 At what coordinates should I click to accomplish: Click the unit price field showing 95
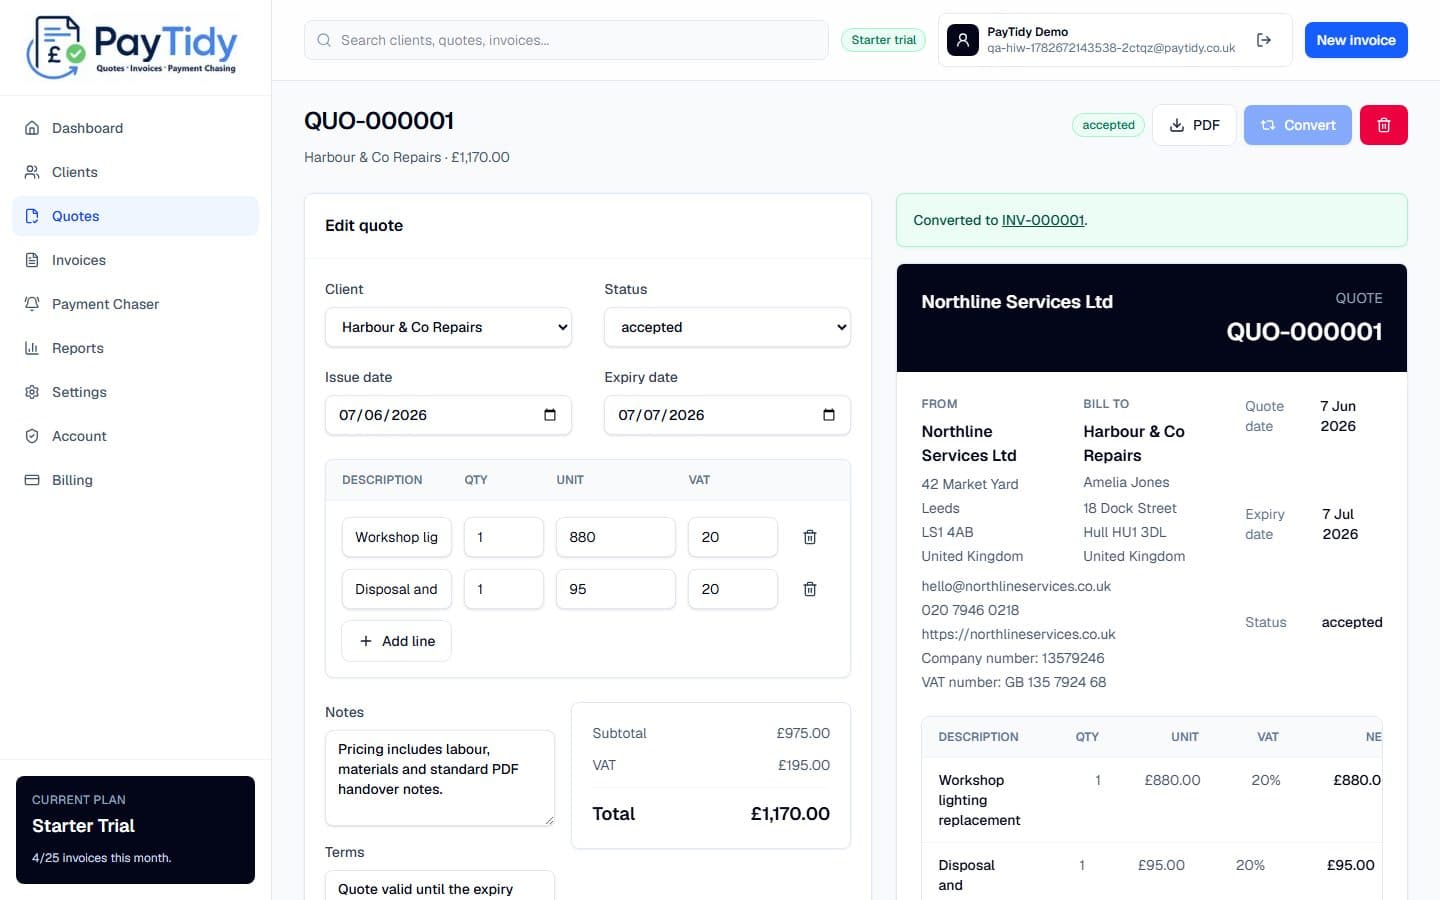click(x=616, y=589)
